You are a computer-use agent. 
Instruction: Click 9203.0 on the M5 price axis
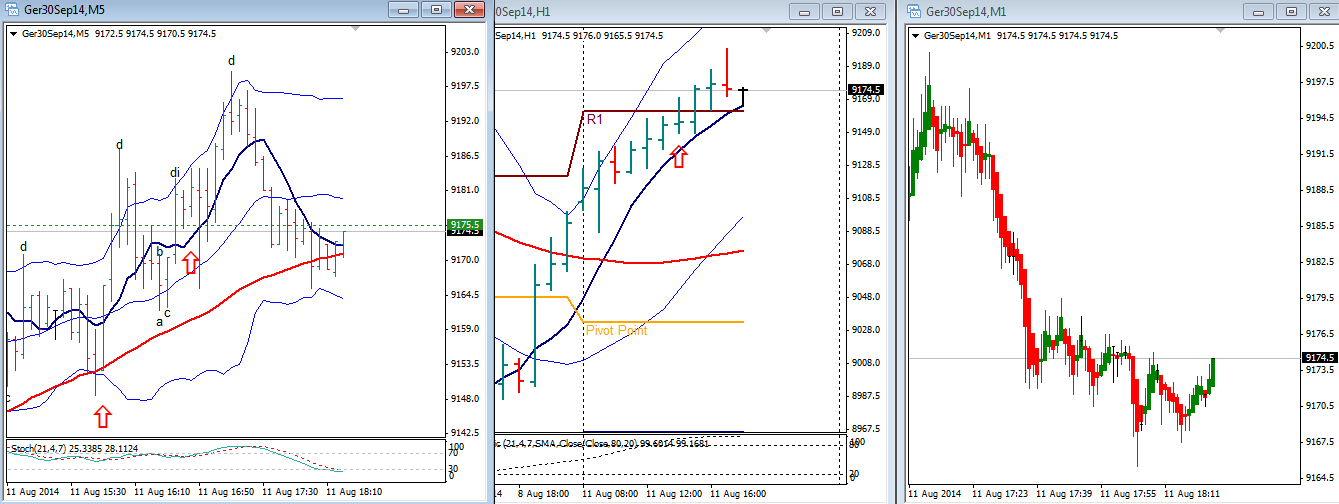pos(466,52)
